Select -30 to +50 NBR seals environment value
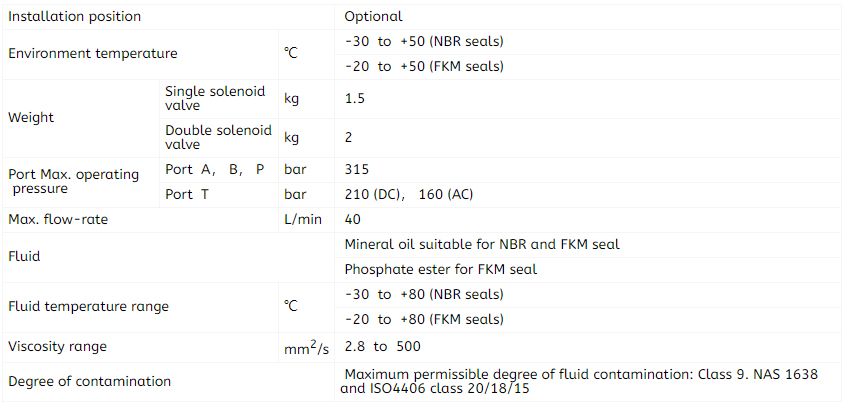845x404 pixels. coord(424,41)
